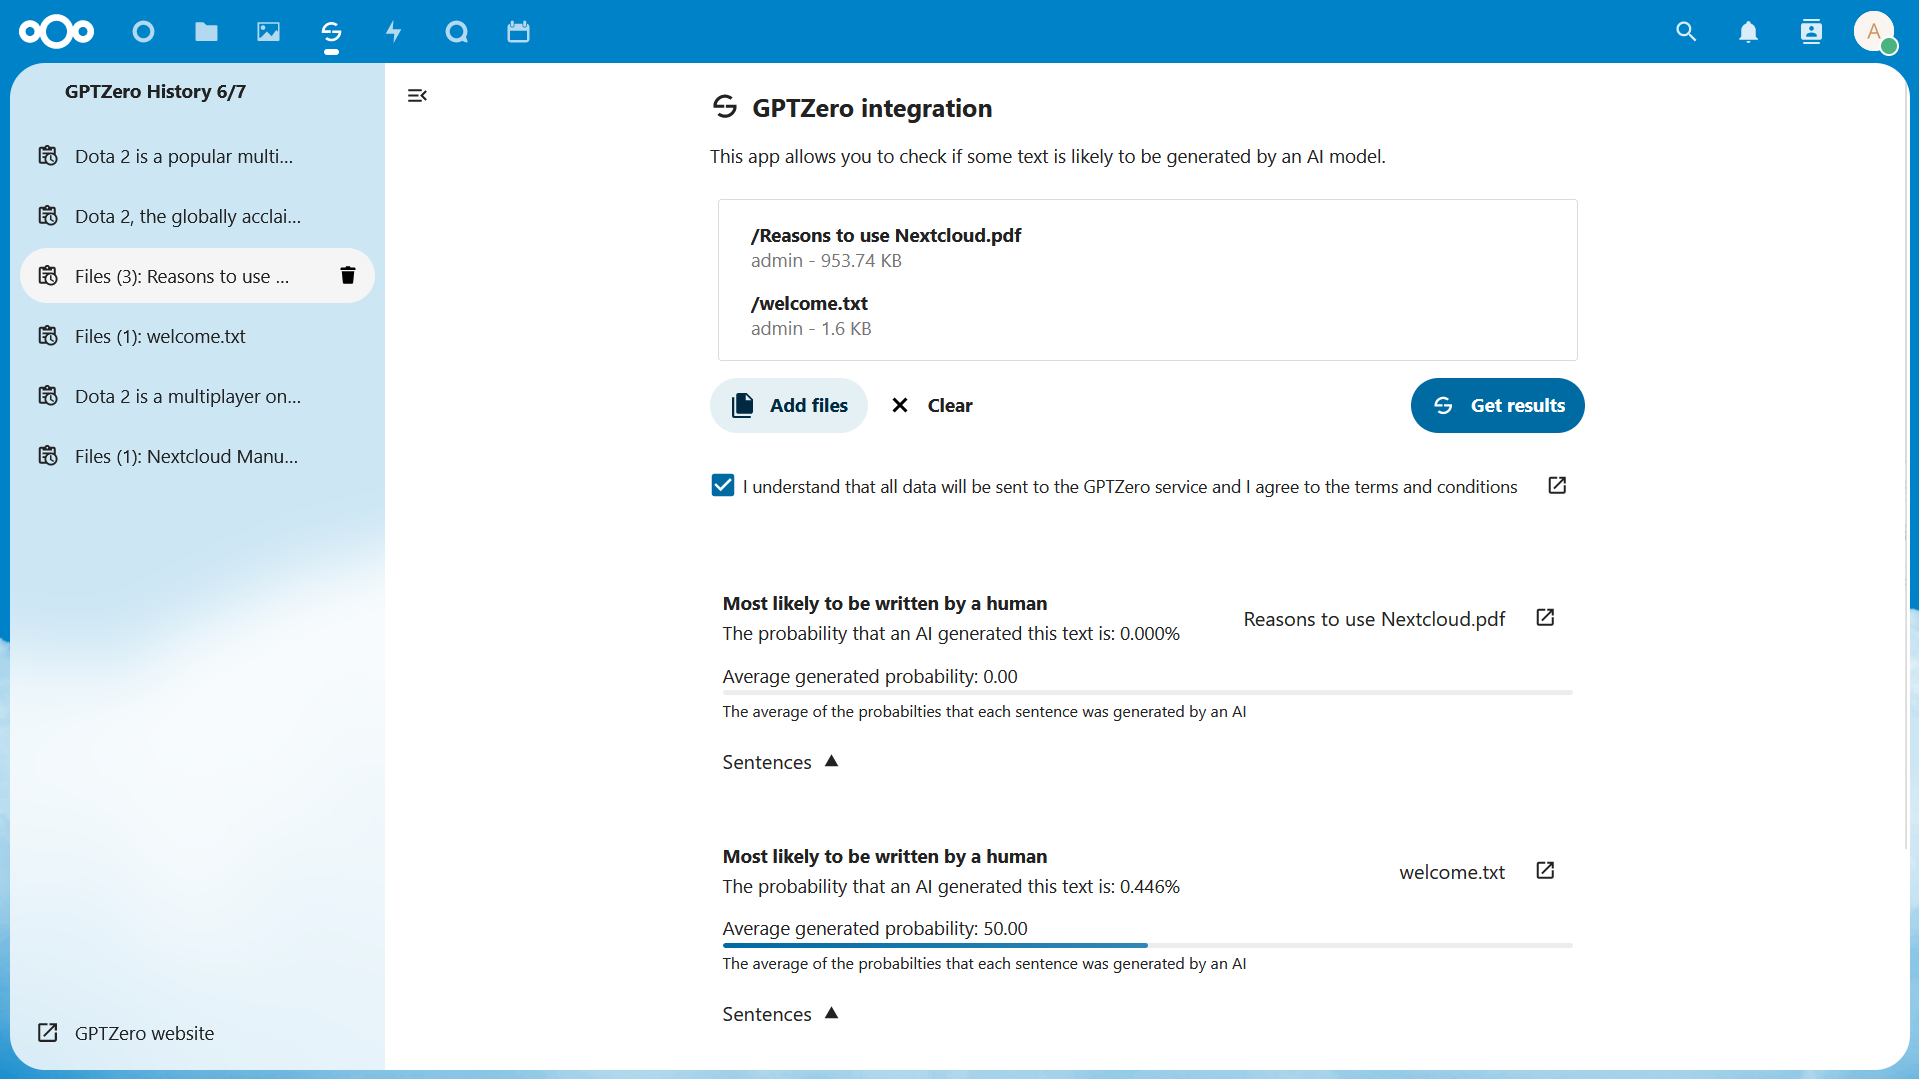
Task: Open the Contacts menu icon
Action: 1811,32
